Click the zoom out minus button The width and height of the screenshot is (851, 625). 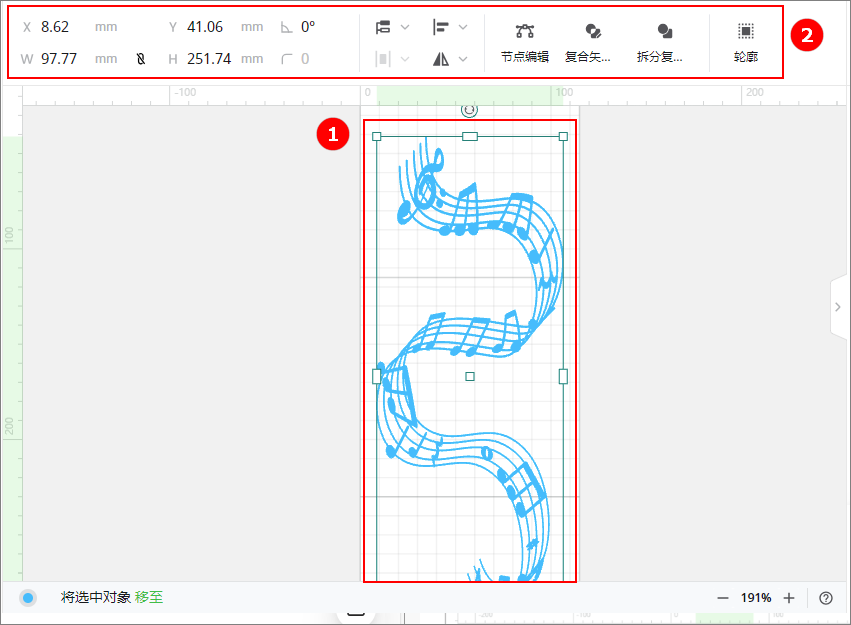[723, 598]
